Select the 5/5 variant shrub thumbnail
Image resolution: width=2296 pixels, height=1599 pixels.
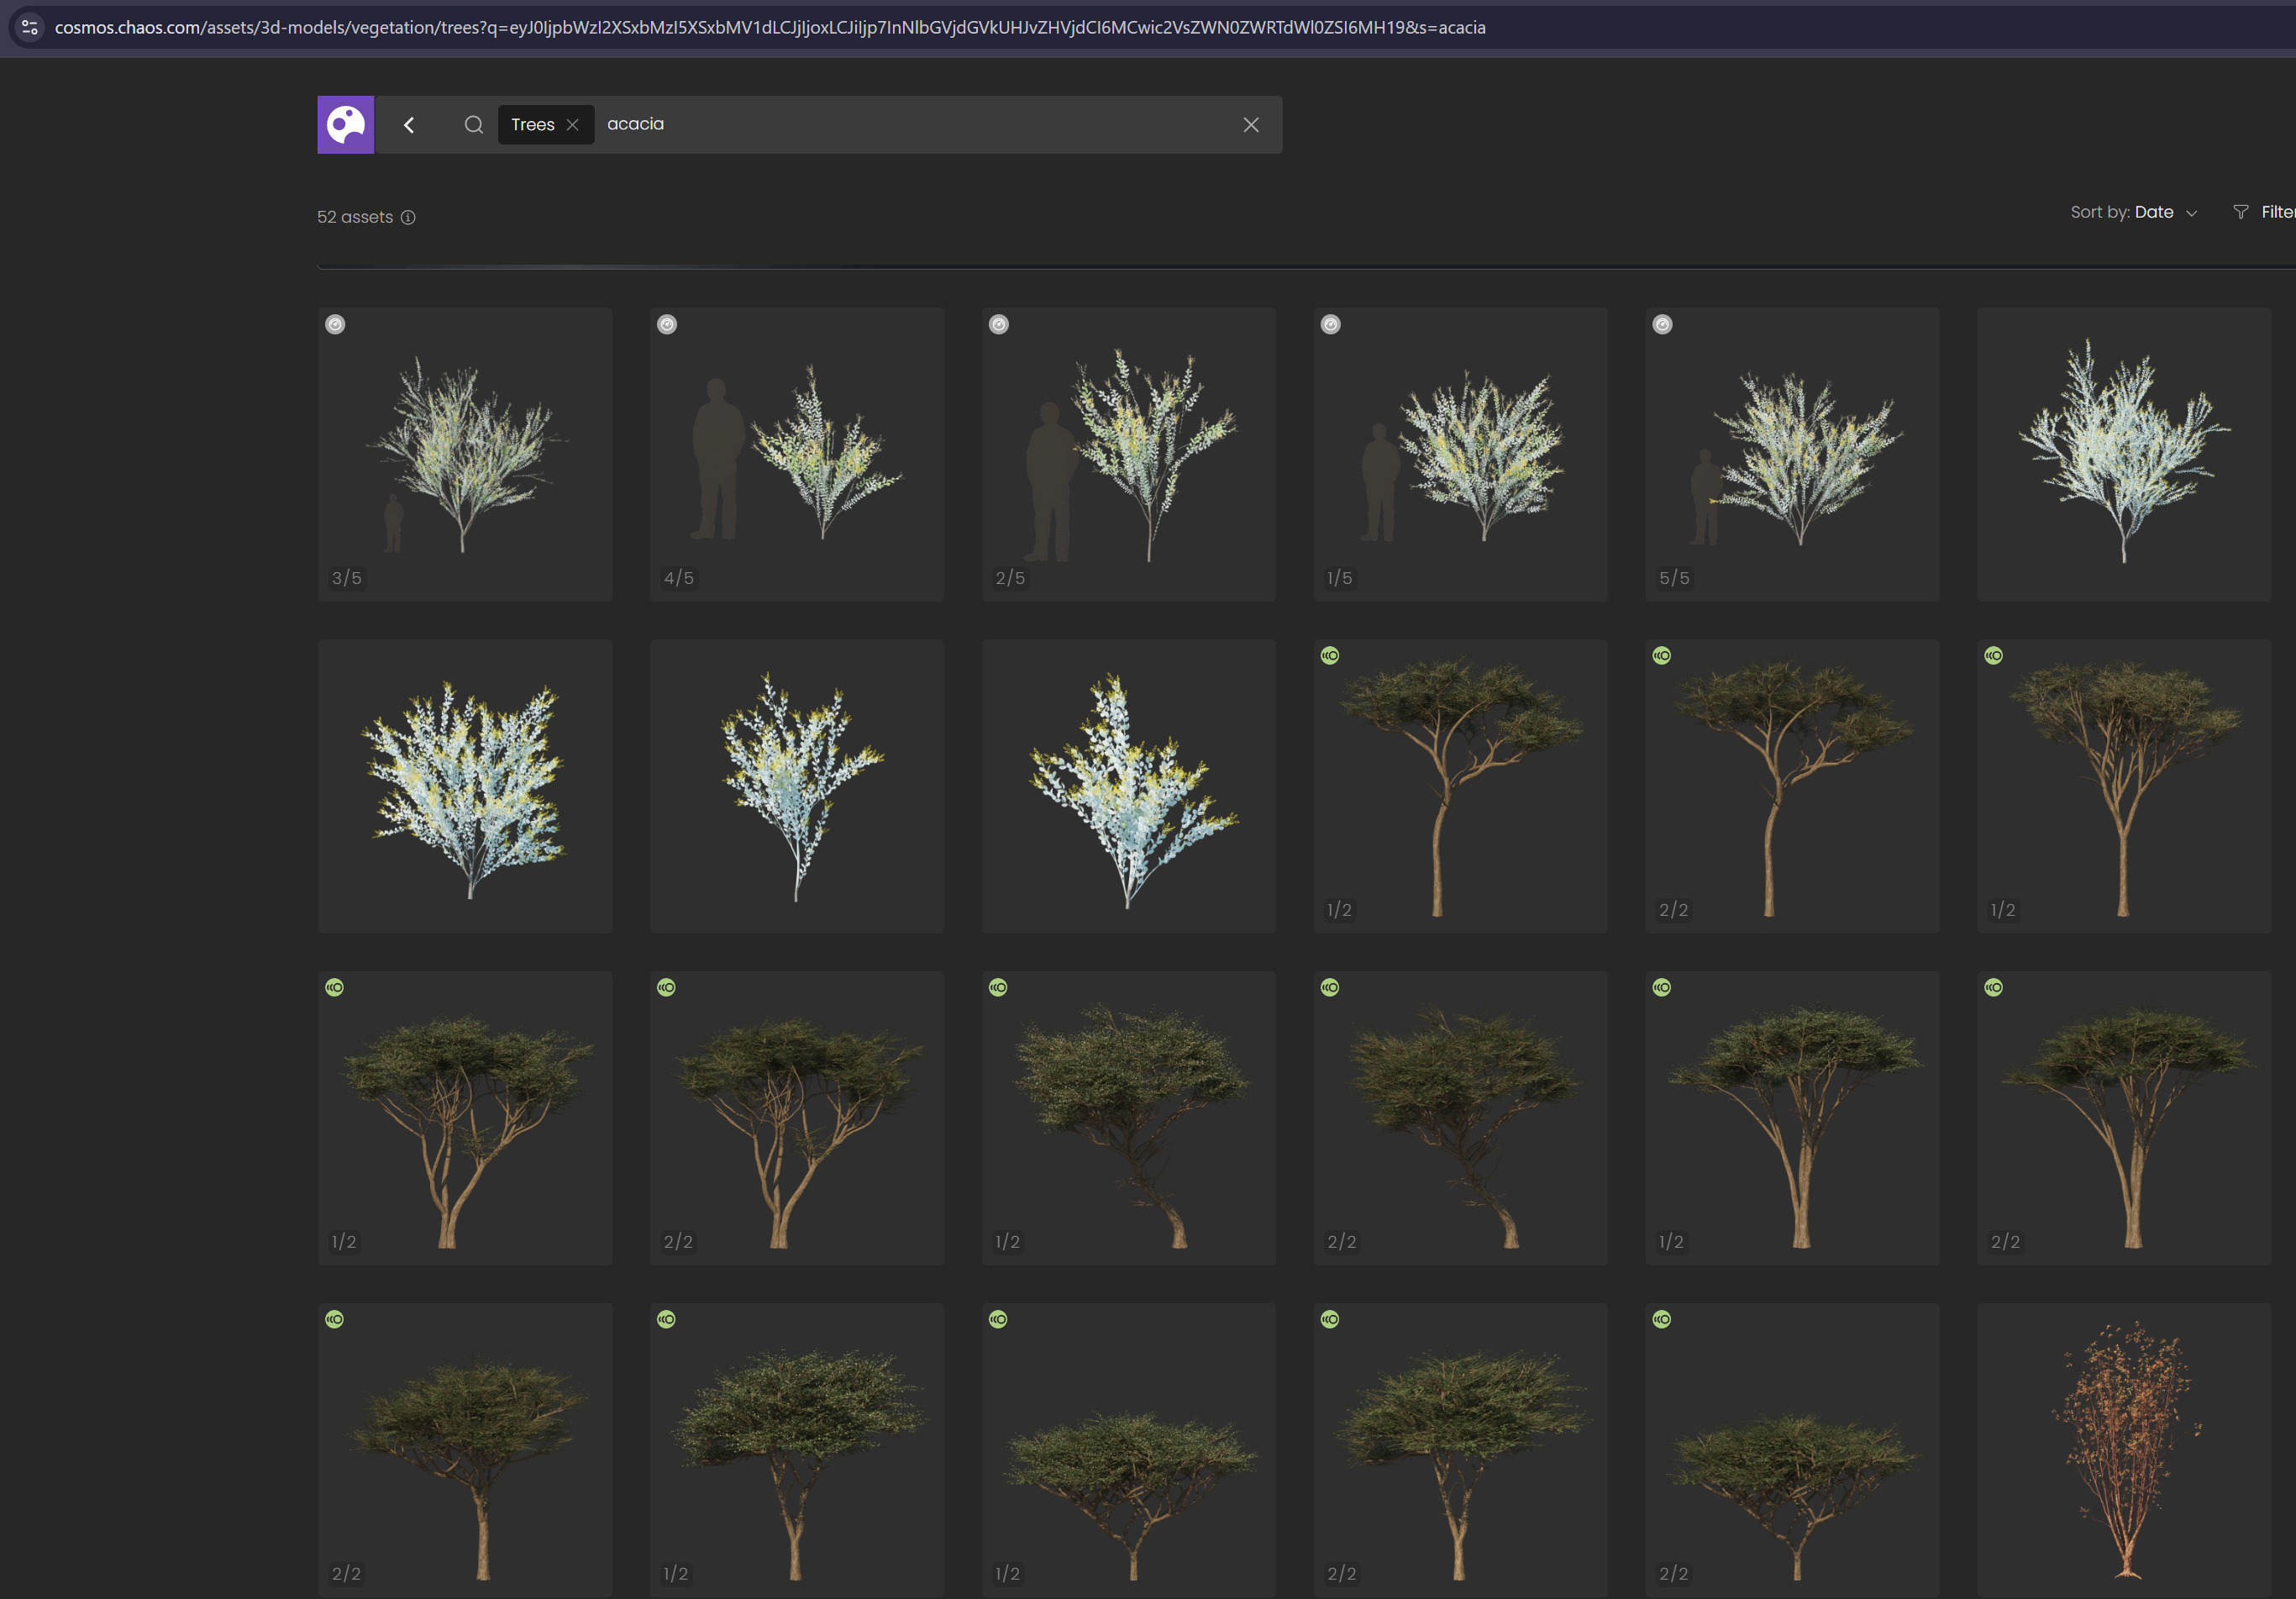click(x=1791, y=455)
